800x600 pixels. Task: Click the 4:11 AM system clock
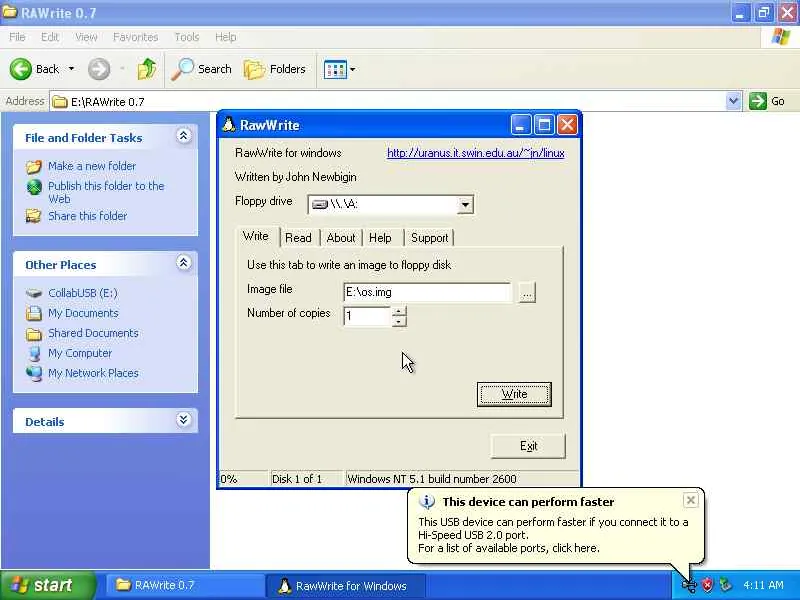pyautogui.click(x=763, y=585)
